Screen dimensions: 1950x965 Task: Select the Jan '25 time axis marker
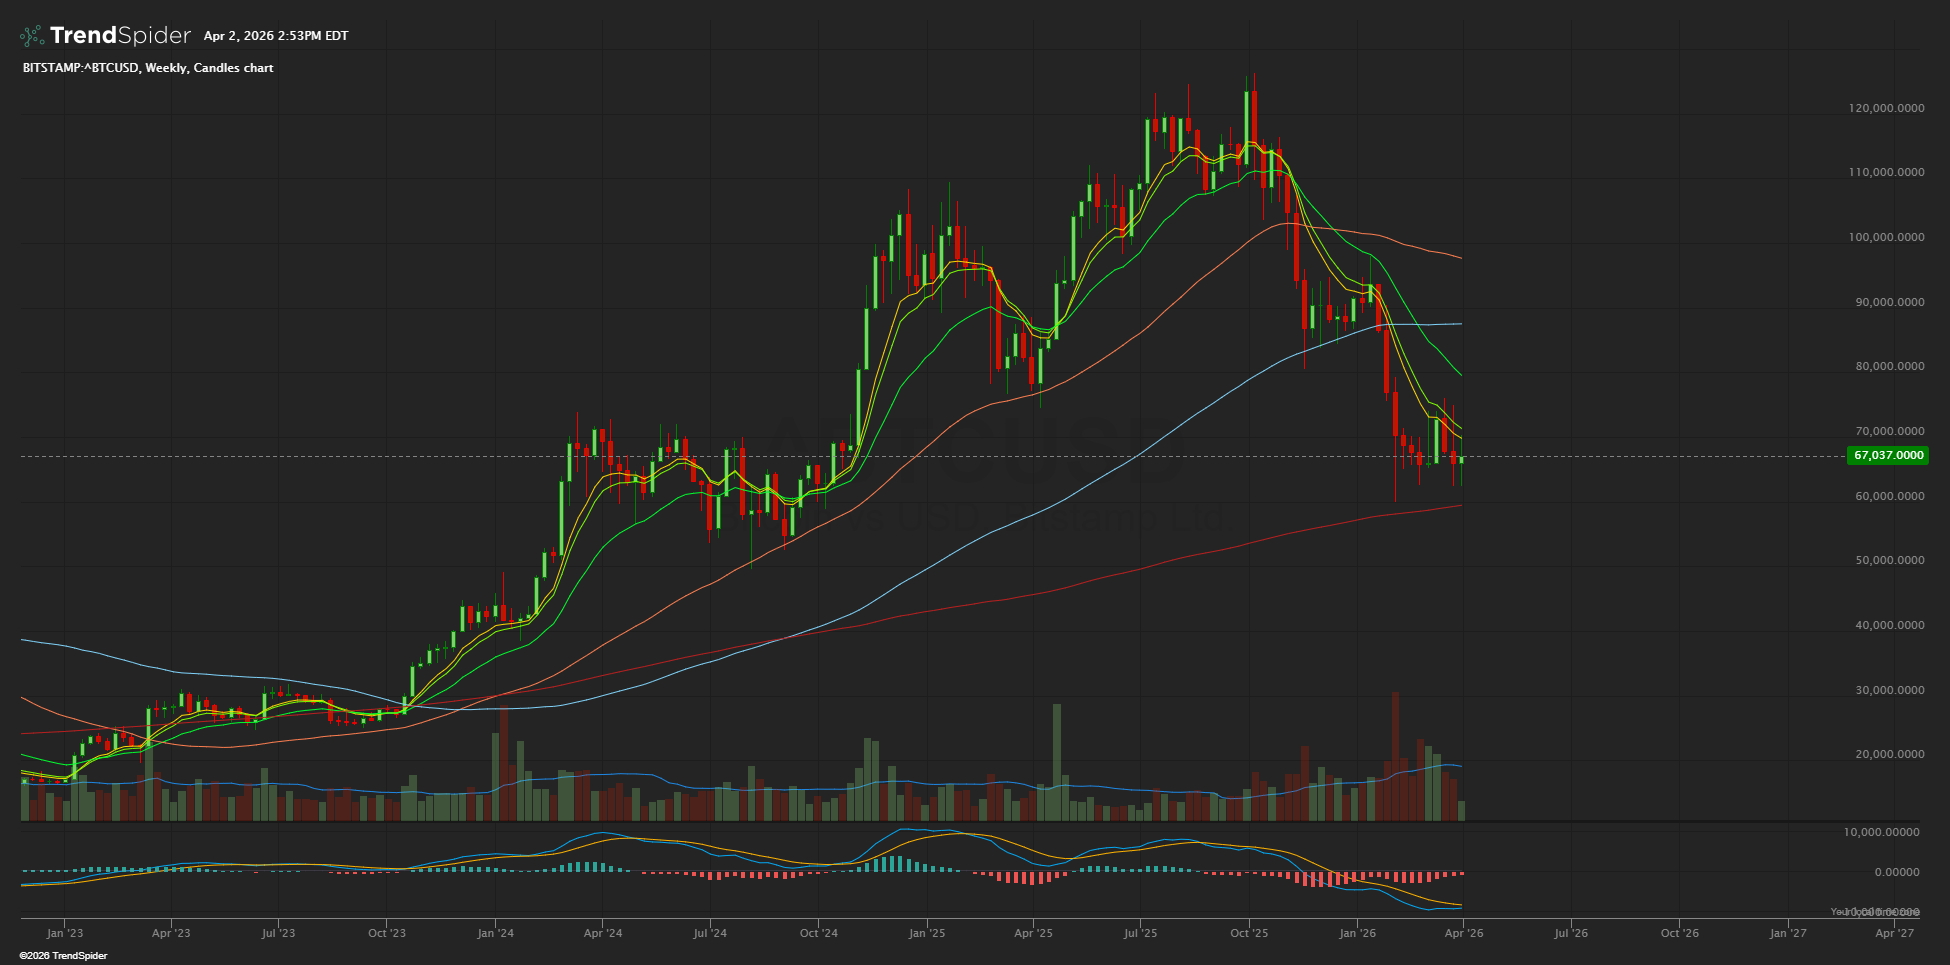pyautogui.click(x=927, y=933)
